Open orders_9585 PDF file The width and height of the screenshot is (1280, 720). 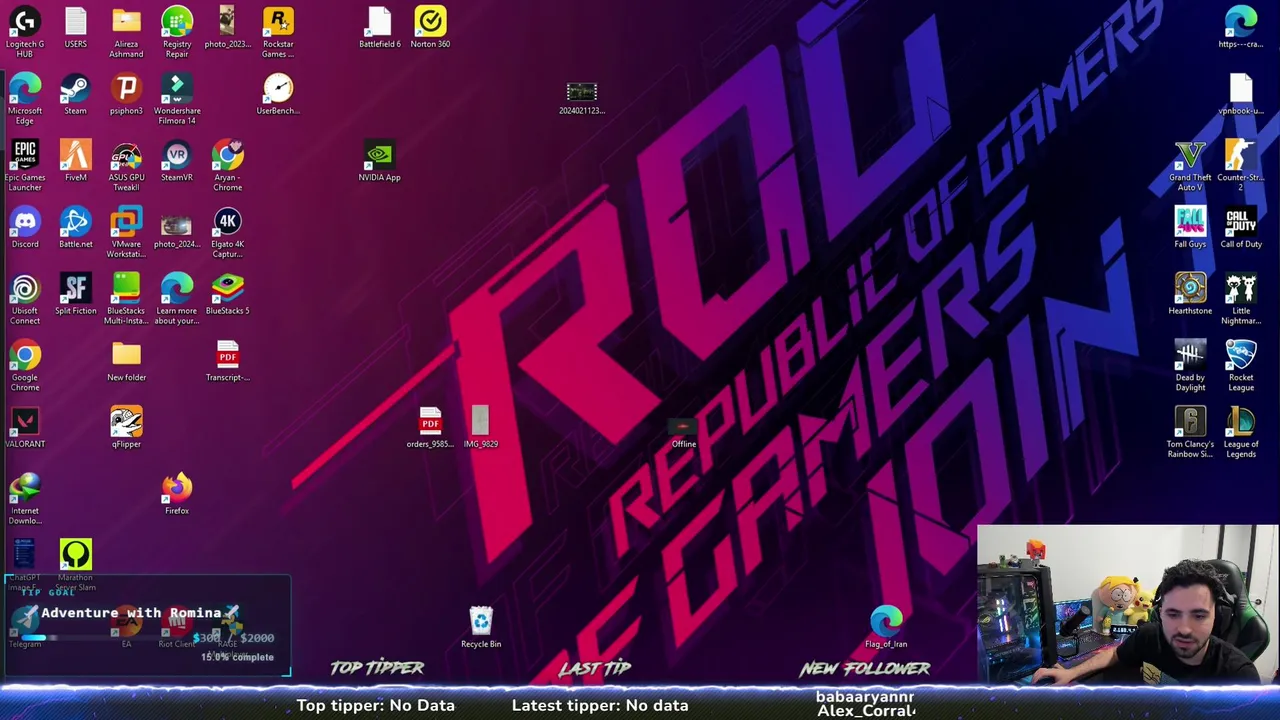point(430,427)
